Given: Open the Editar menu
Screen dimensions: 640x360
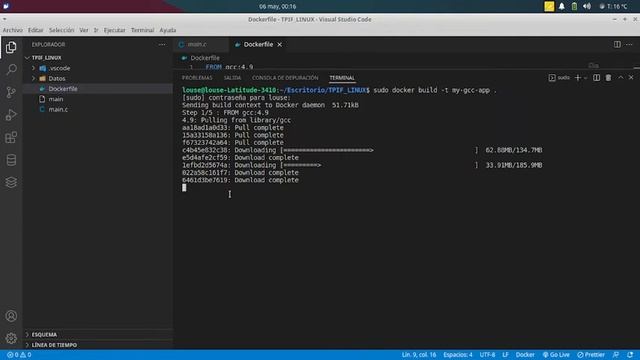Looking at the screenshot, I should 36,30.
